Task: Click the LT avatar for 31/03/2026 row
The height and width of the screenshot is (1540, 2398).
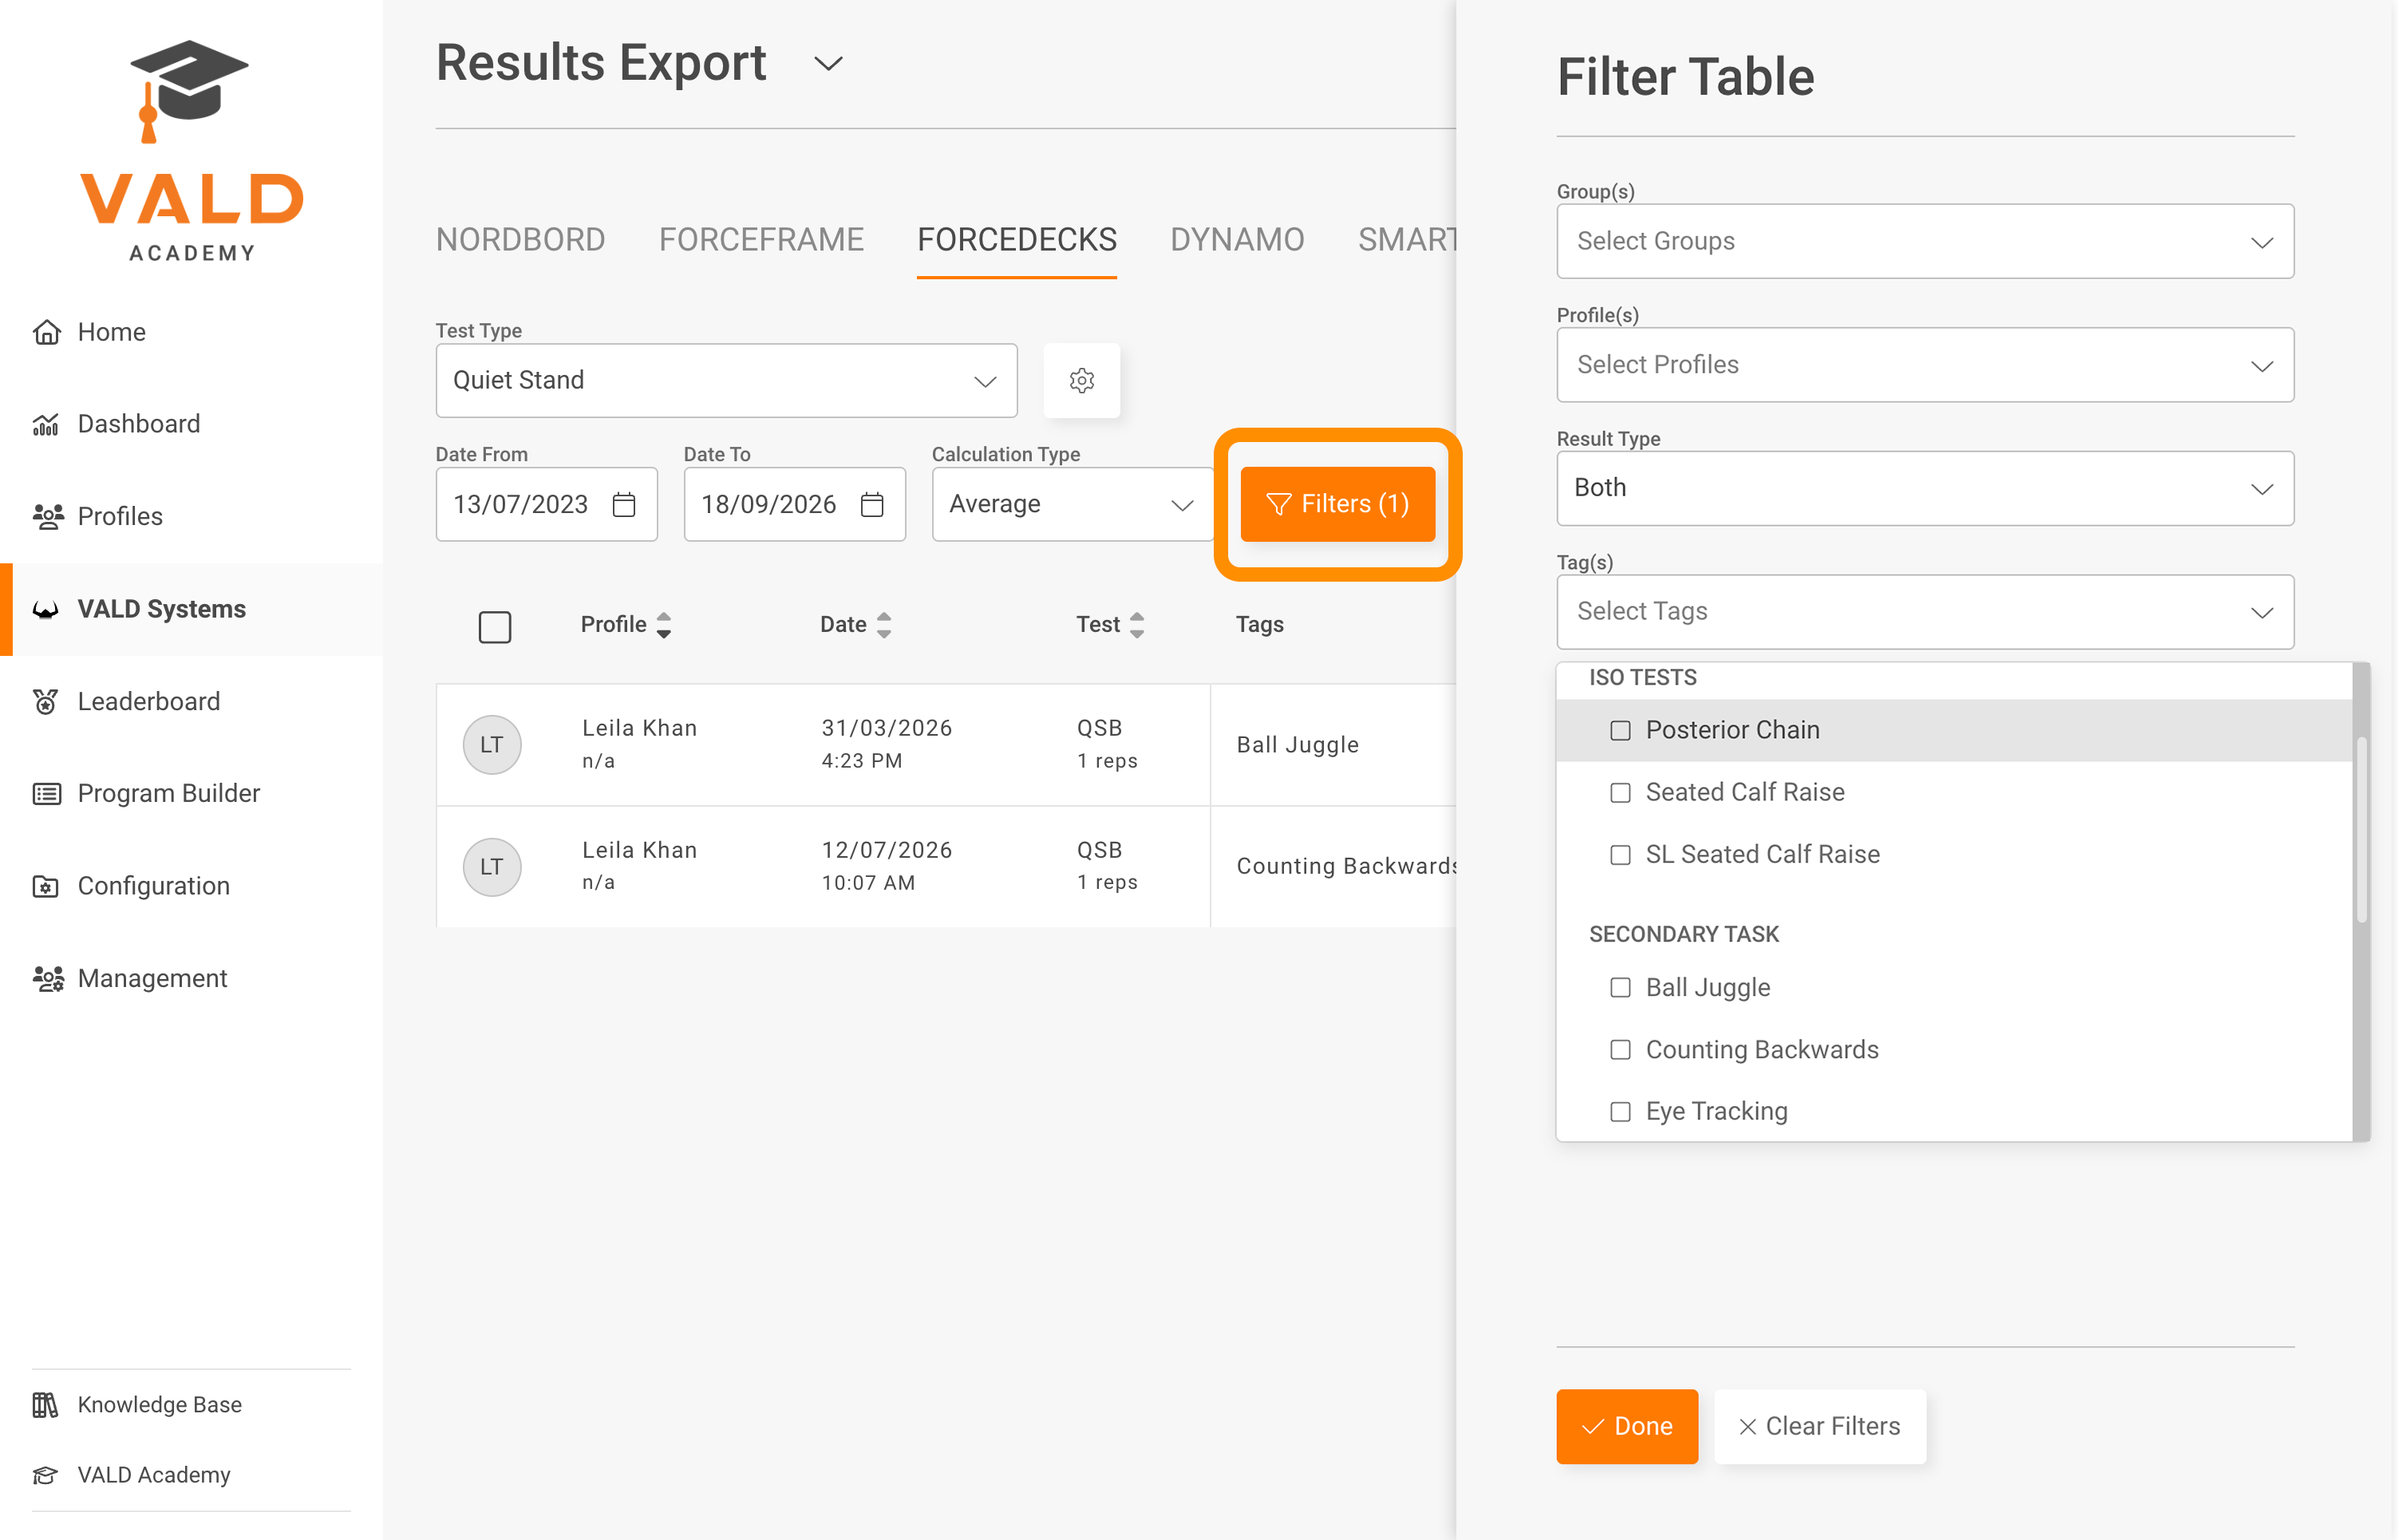Action: coord(492,745)
